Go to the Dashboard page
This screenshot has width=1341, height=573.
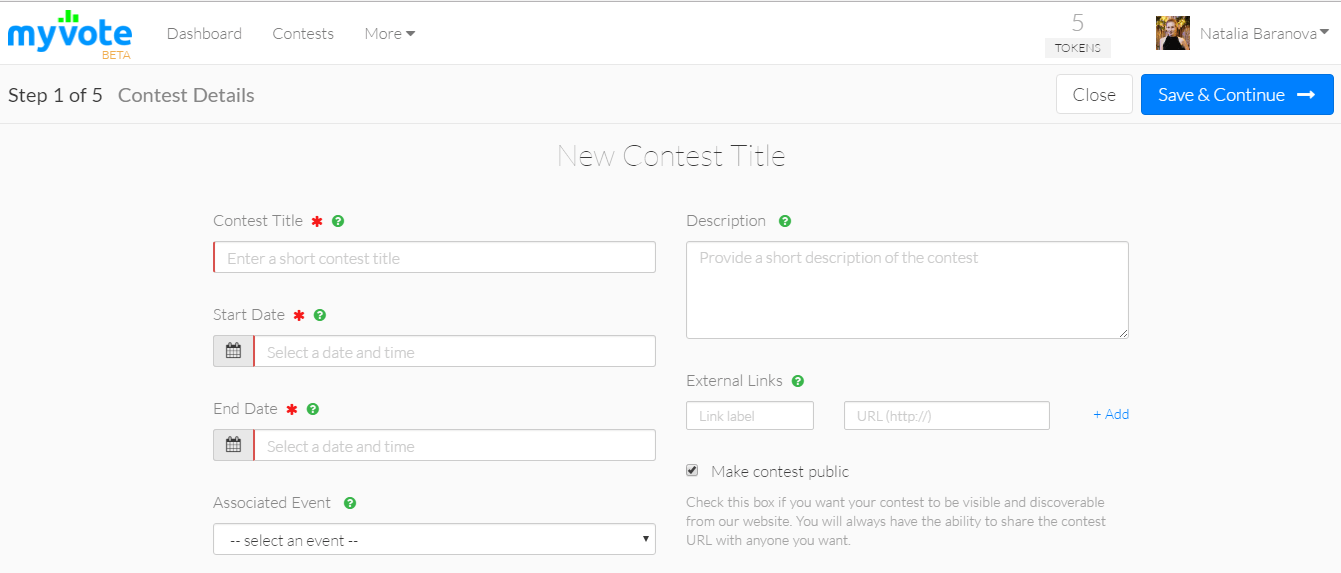pyautogui.click(x=204, y=34)
